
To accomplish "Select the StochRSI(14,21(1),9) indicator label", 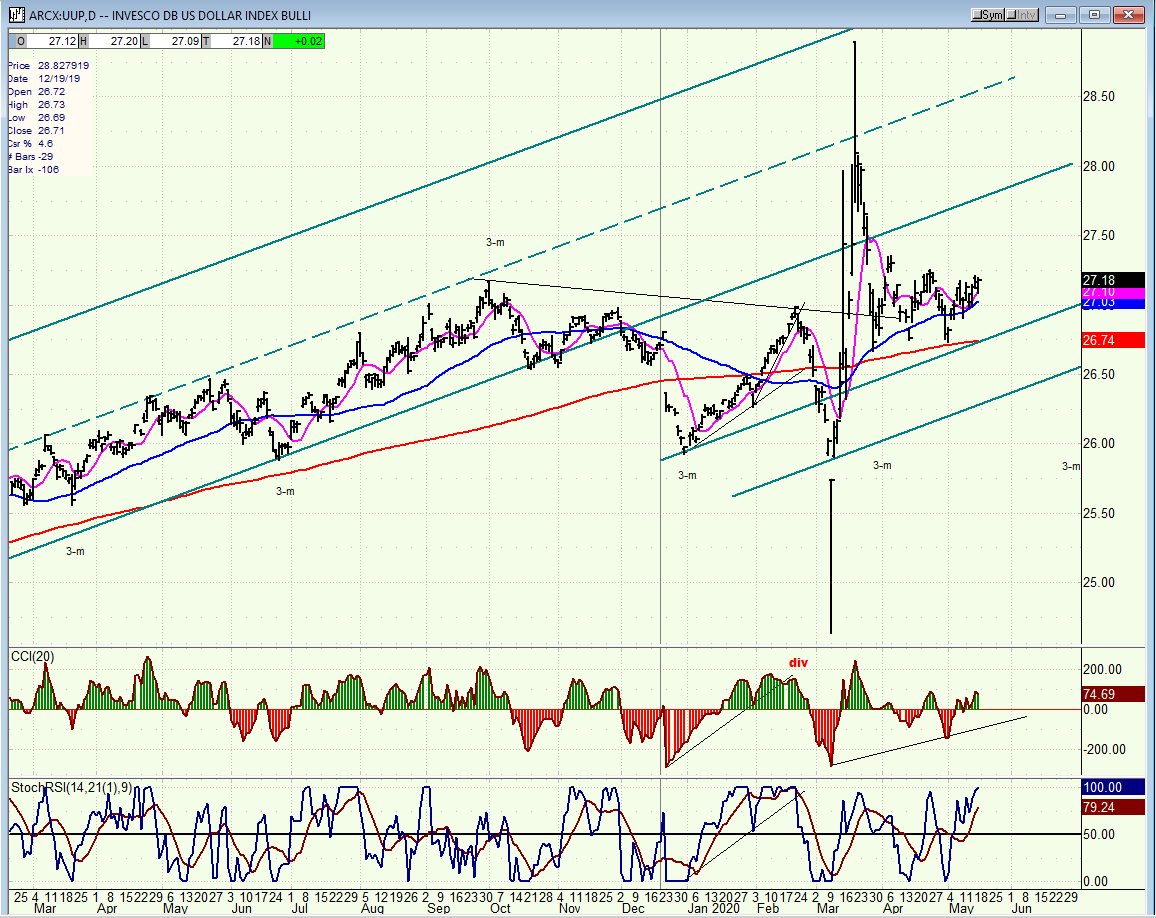I will tap(71, 787).
